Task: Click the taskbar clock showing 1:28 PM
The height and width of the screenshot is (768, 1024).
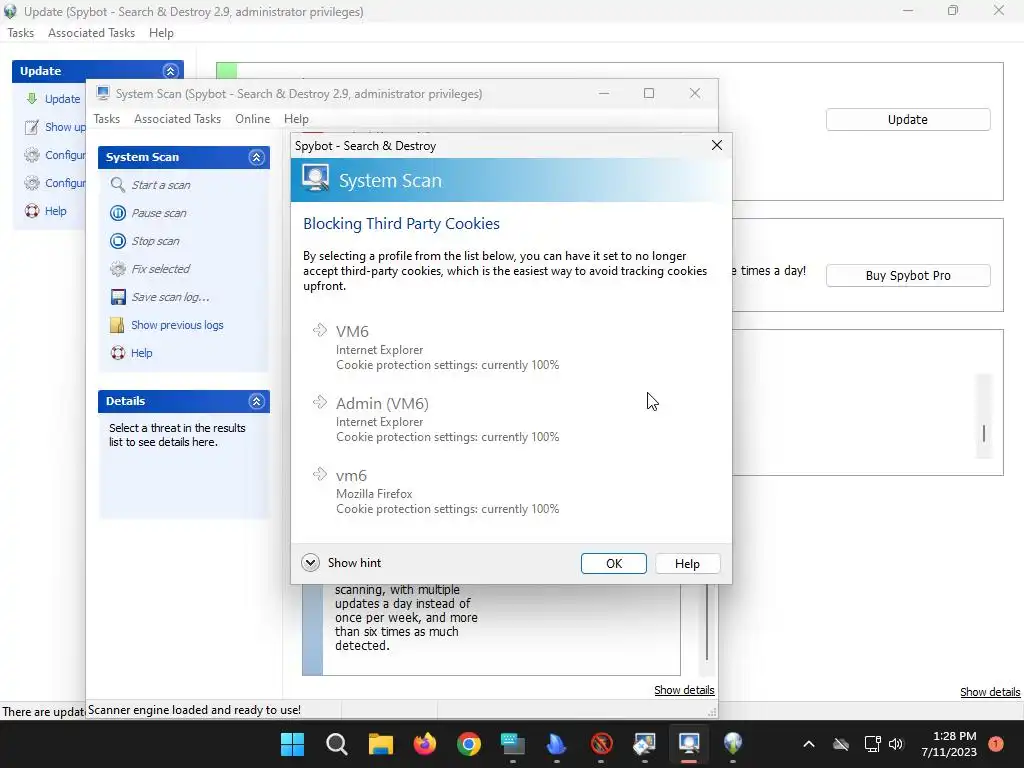Action: point(949,744)
